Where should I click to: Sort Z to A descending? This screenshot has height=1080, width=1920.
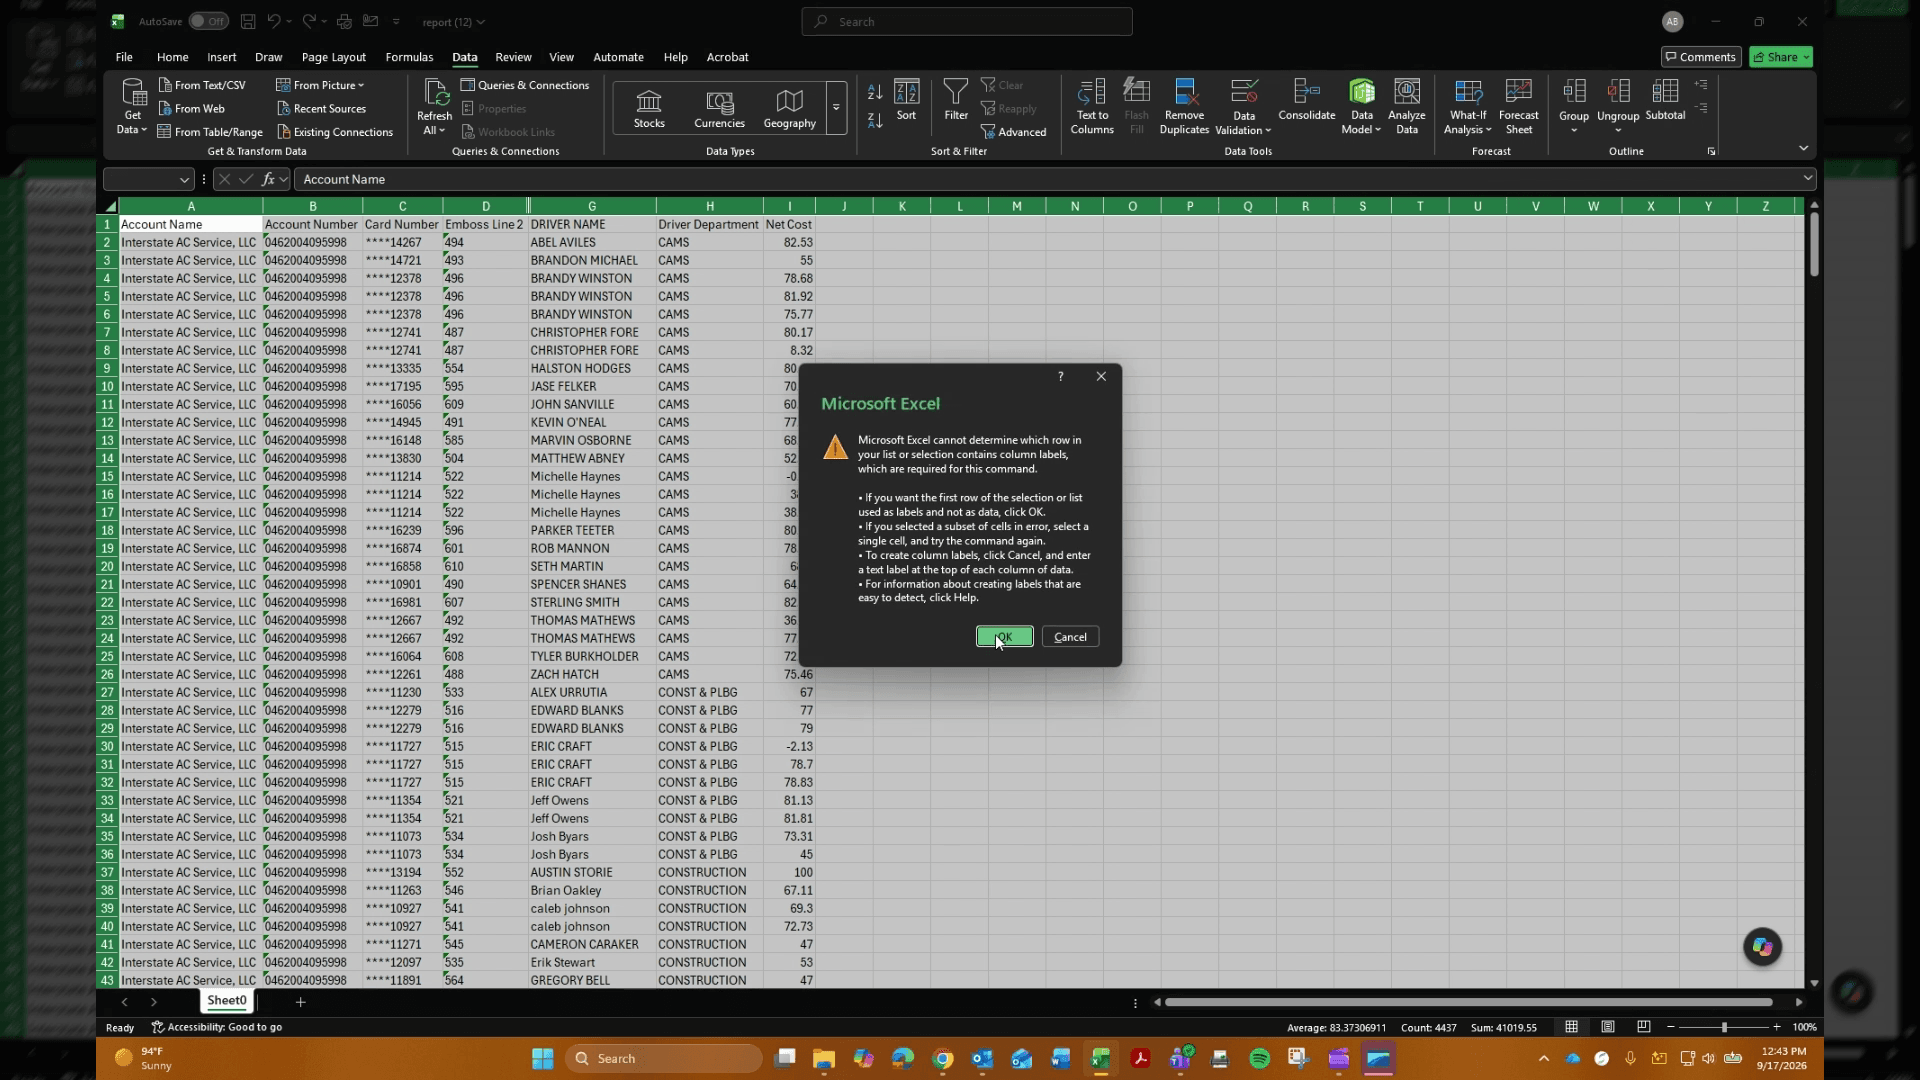click(x=875, y=120)
